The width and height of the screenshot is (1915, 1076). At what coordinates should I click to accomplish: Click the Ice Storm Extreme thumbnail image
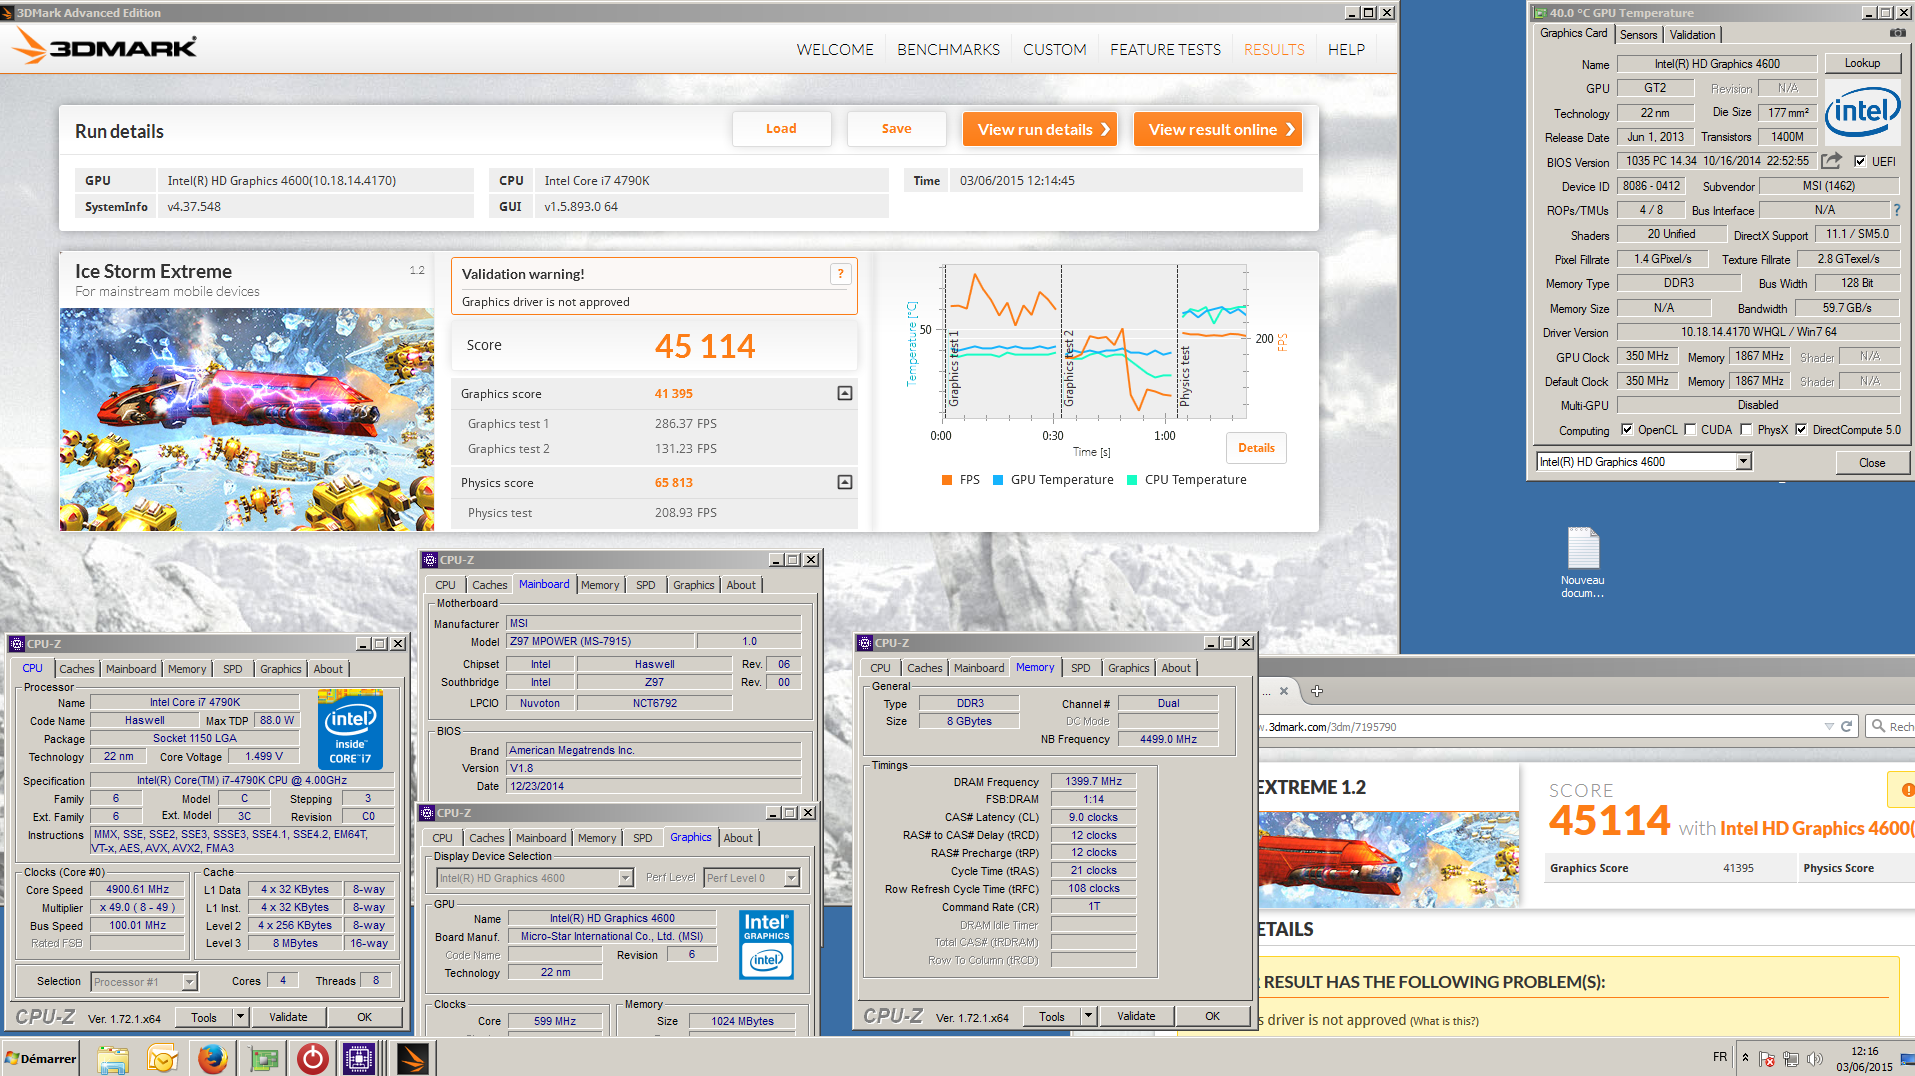tap(246, 419)
